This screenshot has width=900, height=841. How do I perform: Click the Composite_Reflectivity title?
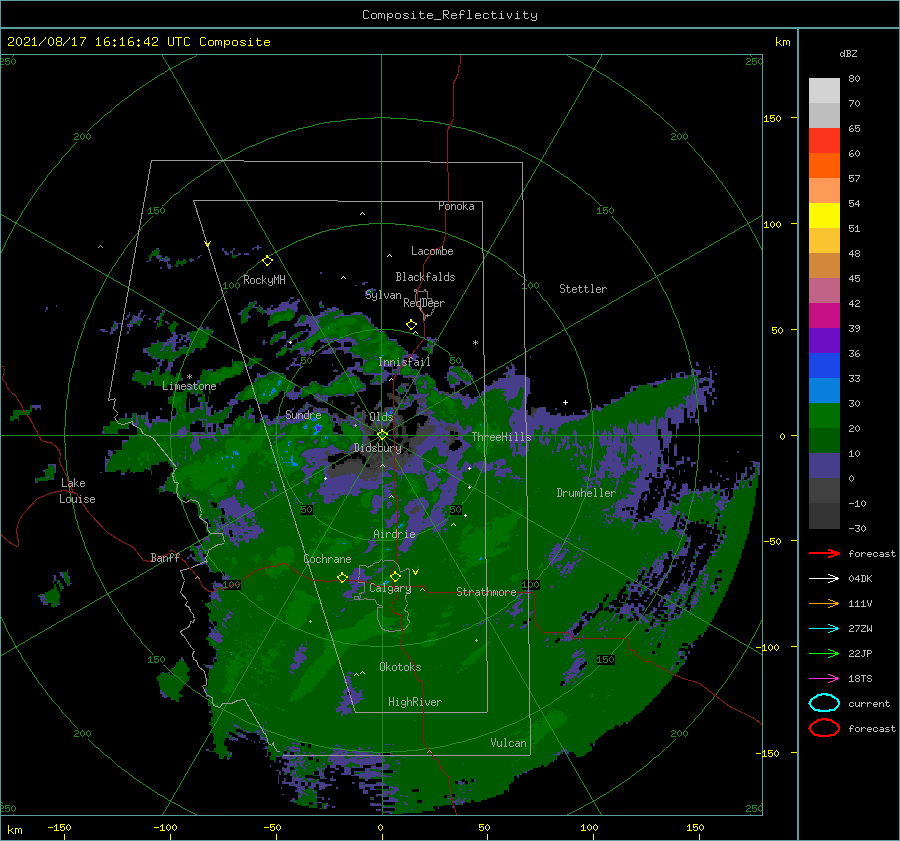[450, 15]
